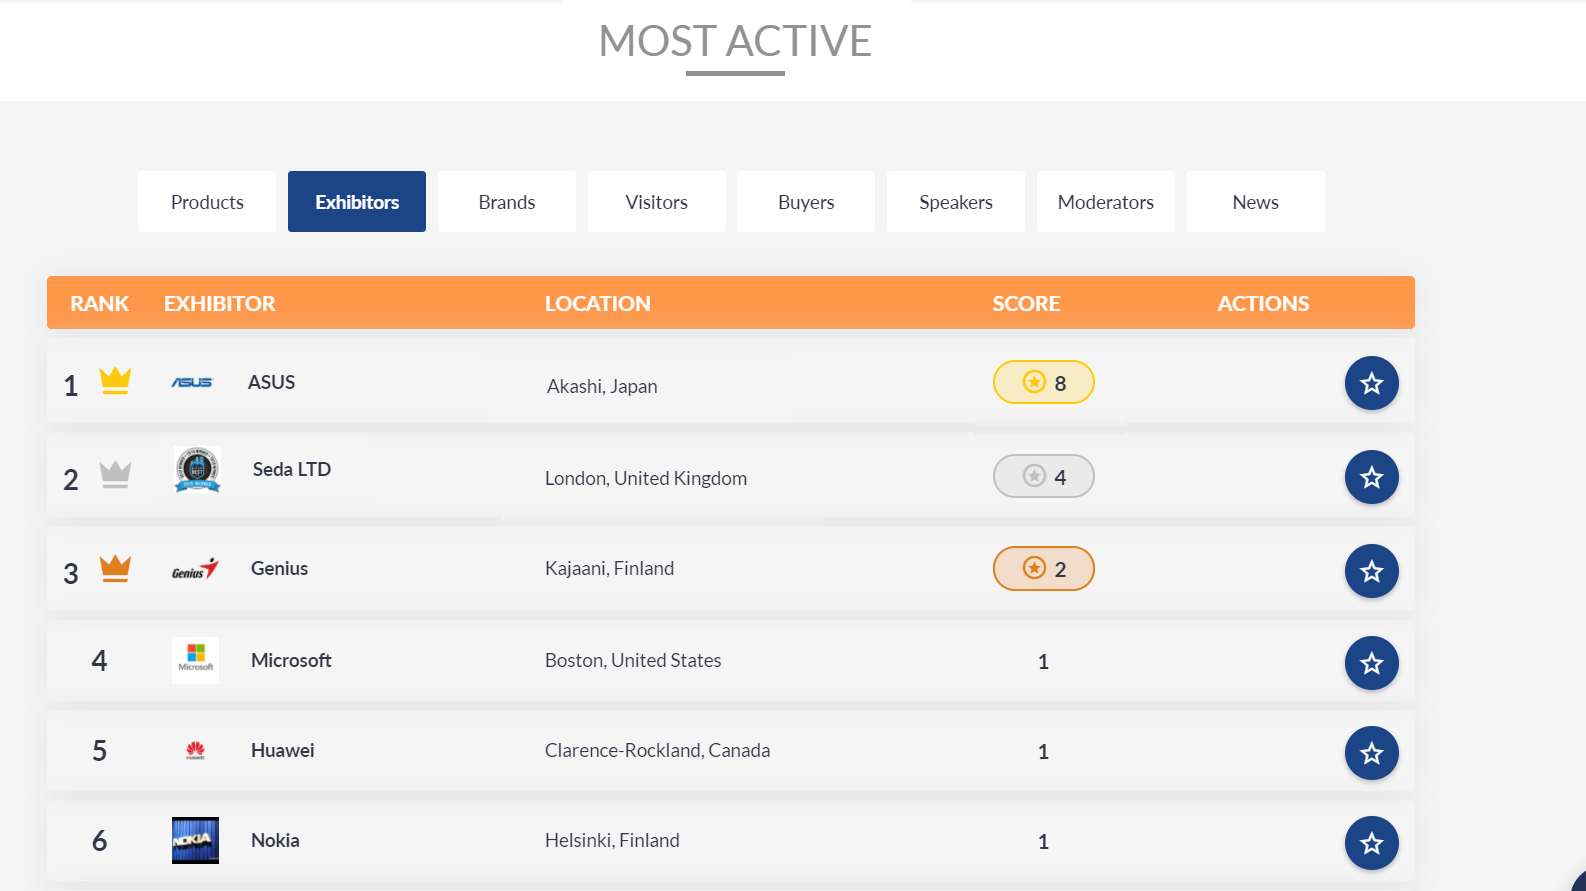
Task: Open the Genius exhibitor name
Action: (280, 568)
